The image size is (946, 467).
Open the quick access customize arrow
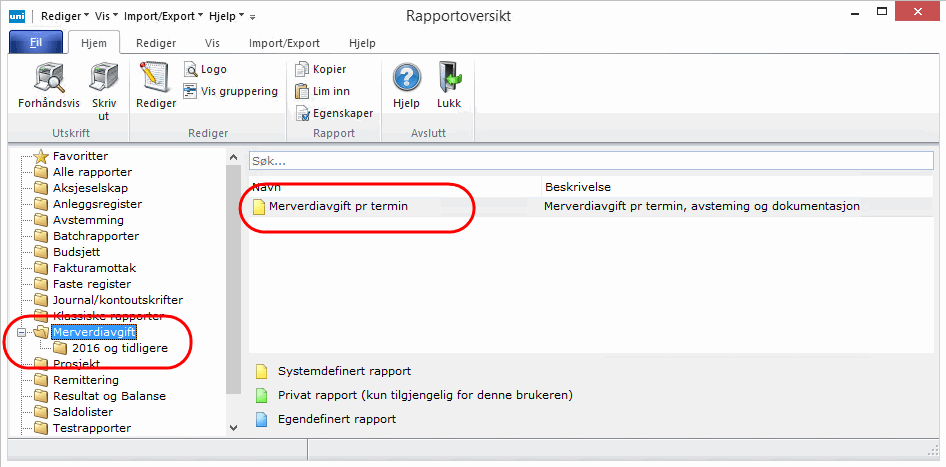click(253, 17)
